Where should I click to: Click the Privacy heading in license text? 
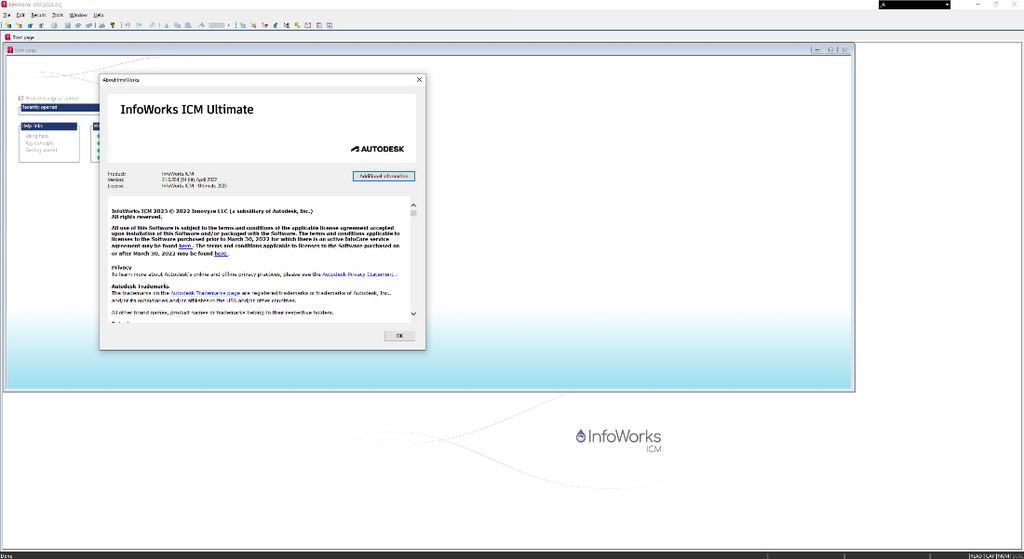121,268
